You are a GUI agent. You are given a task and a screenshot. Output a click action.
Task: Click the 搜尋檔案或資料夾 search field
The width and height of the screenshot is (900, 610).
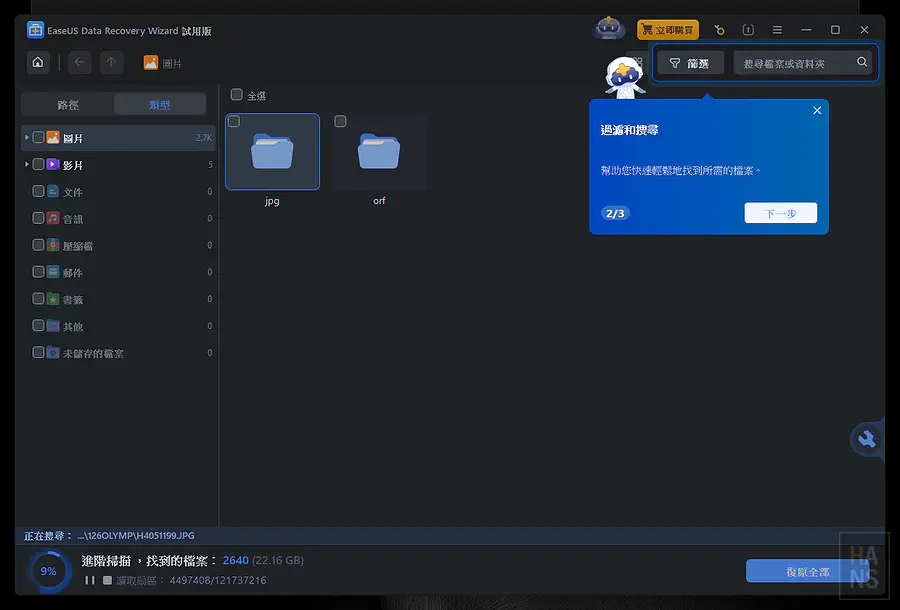point(795,62)
